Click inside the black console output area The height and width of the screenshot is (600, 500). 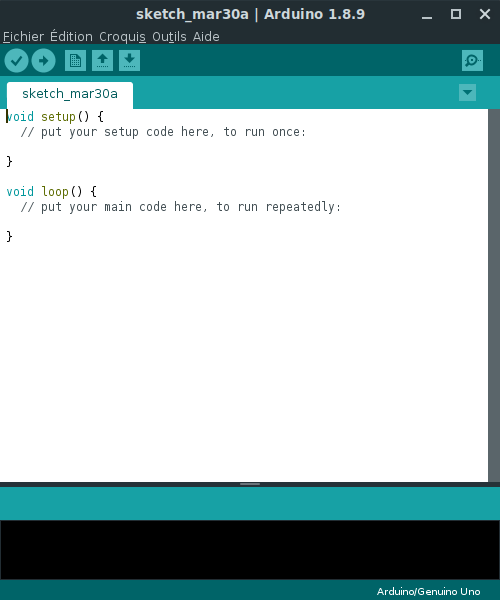pos(250,549)
